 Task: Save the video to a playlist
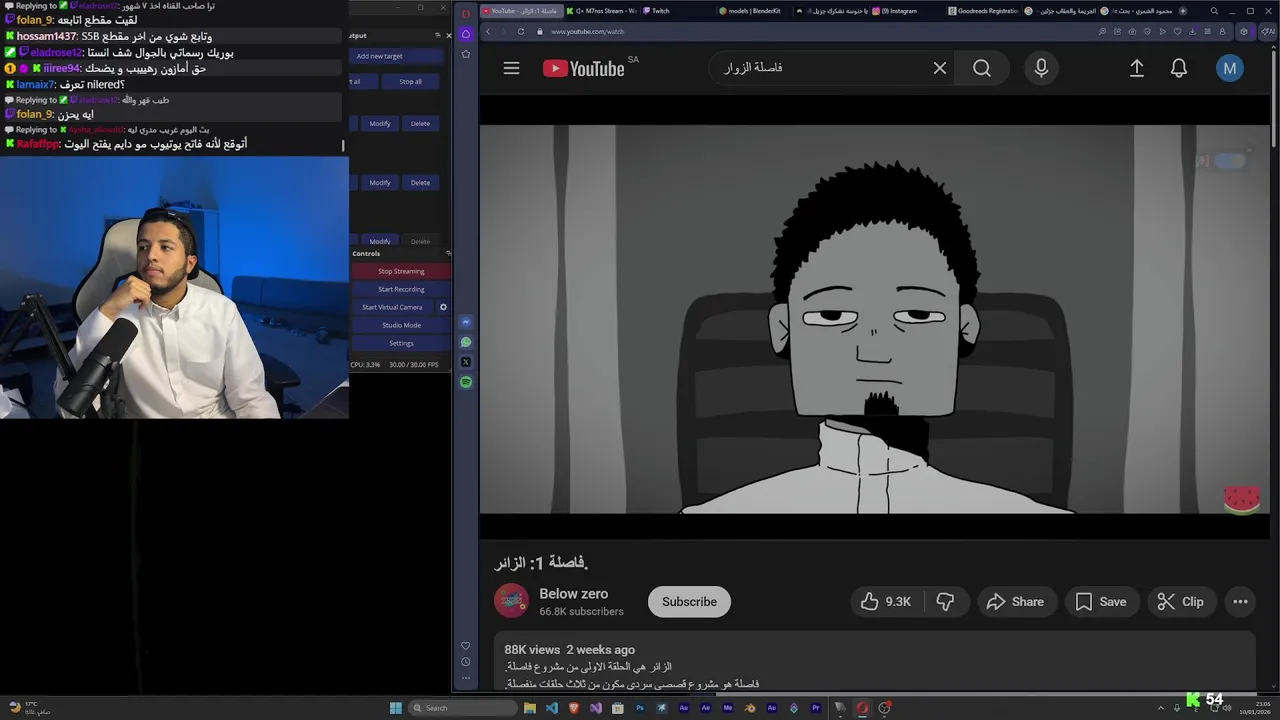(x=1101, y=601)
